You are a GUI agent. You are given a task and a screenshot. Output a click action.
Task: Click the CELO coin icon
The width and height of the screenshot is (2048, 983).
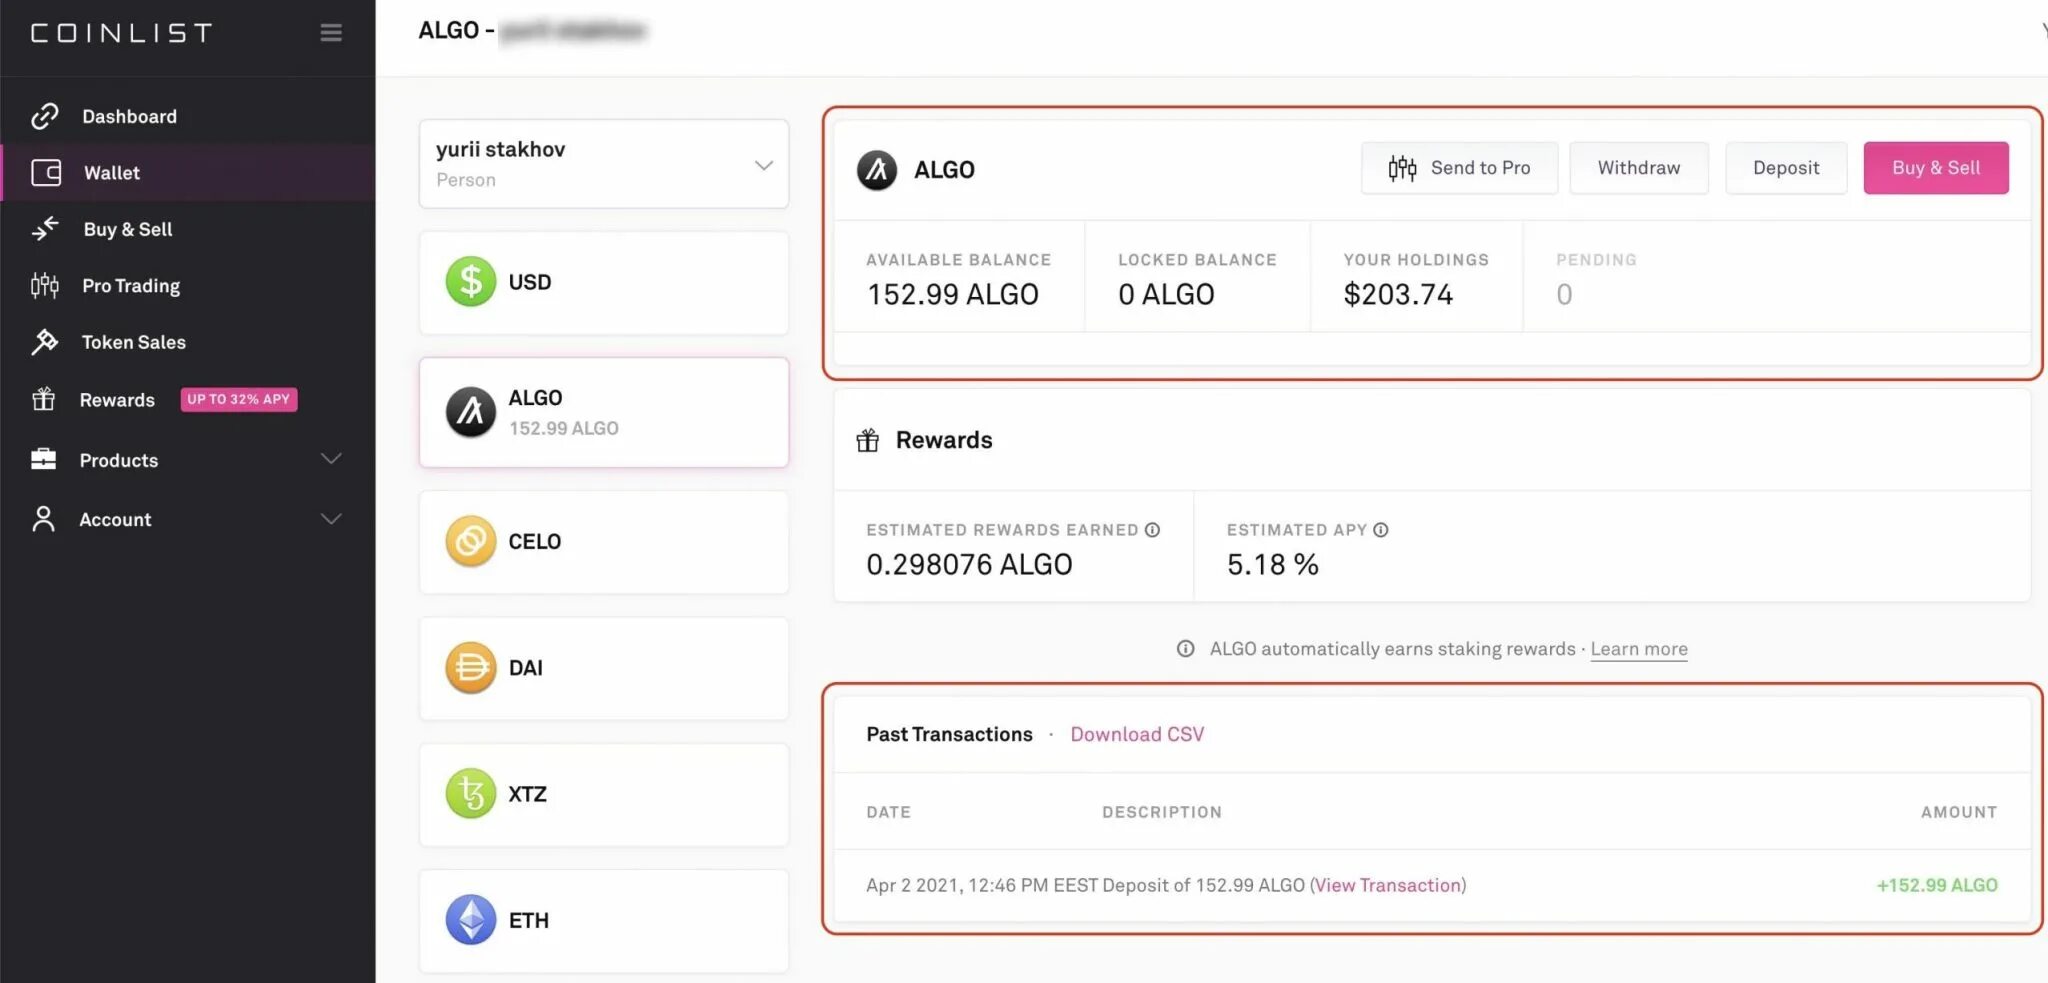click(471, 541)
